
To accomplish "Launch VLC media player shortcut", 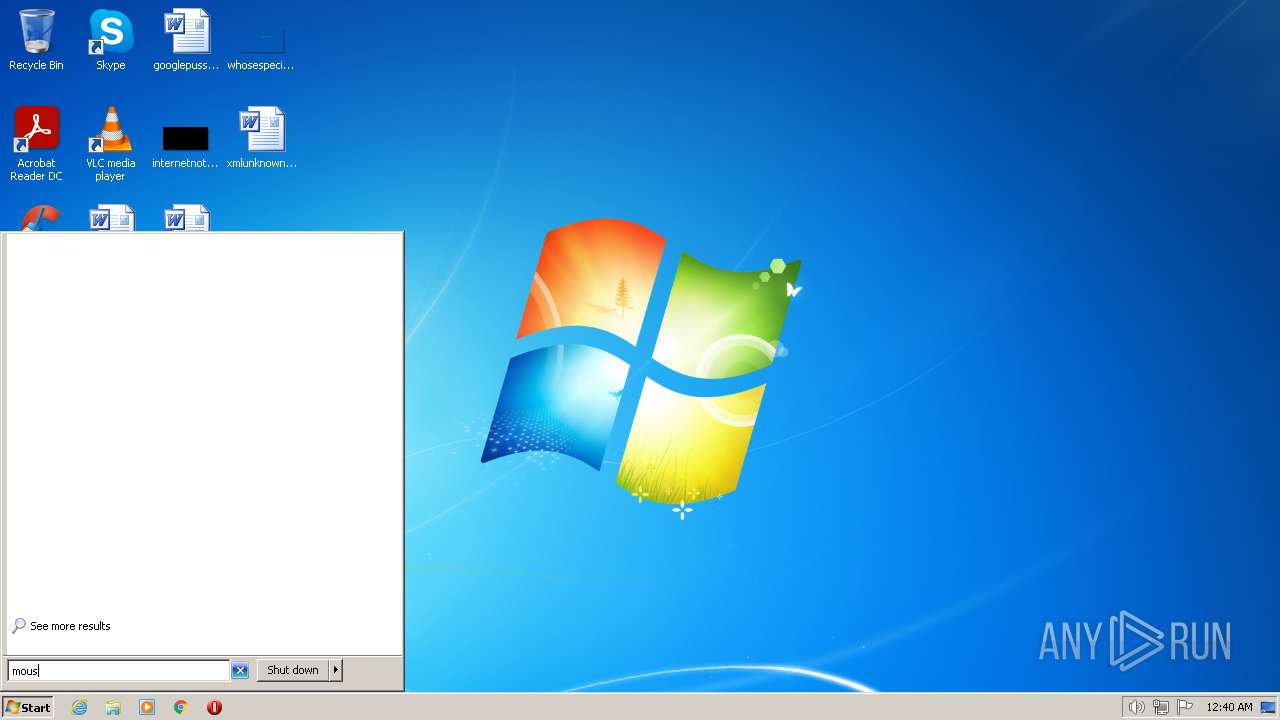I will (x=110, y=144).
